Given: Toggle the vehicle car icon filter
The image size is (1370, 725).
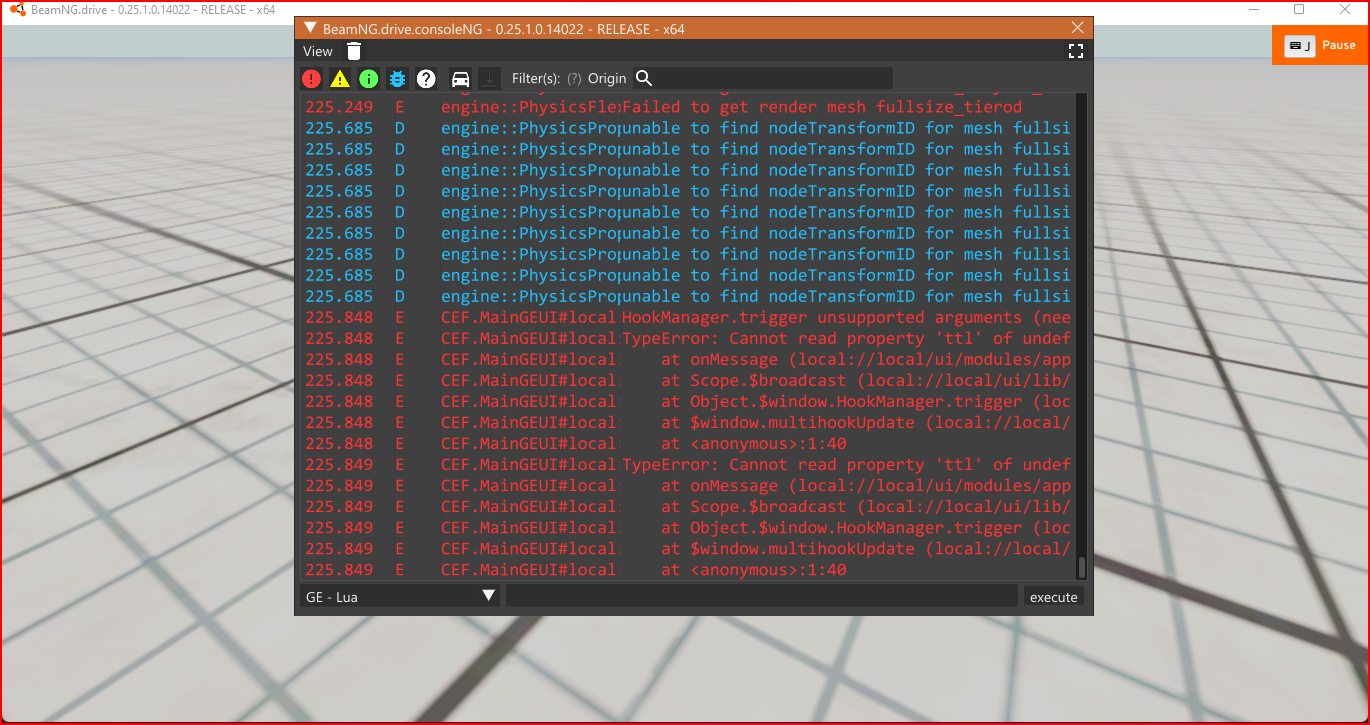Looking at the screenshot, I should click(460, 78).
